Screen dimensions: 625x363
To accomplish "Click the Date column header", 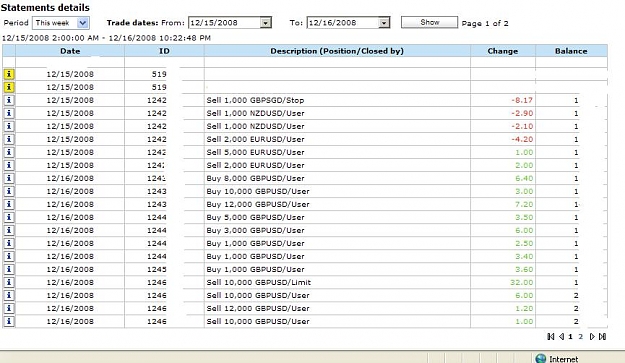I will coord(70,51).
